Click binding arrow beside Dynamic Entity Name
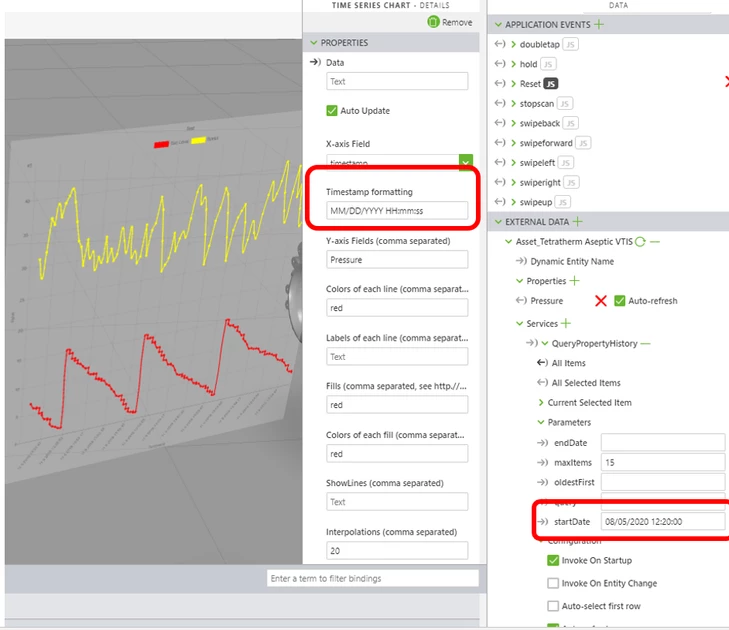The width and height of the screenshot is (729, 630). pos(521,261)
